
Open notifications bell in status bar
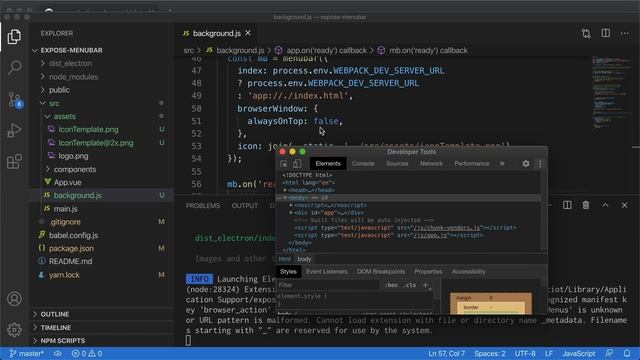click(627, 353)
